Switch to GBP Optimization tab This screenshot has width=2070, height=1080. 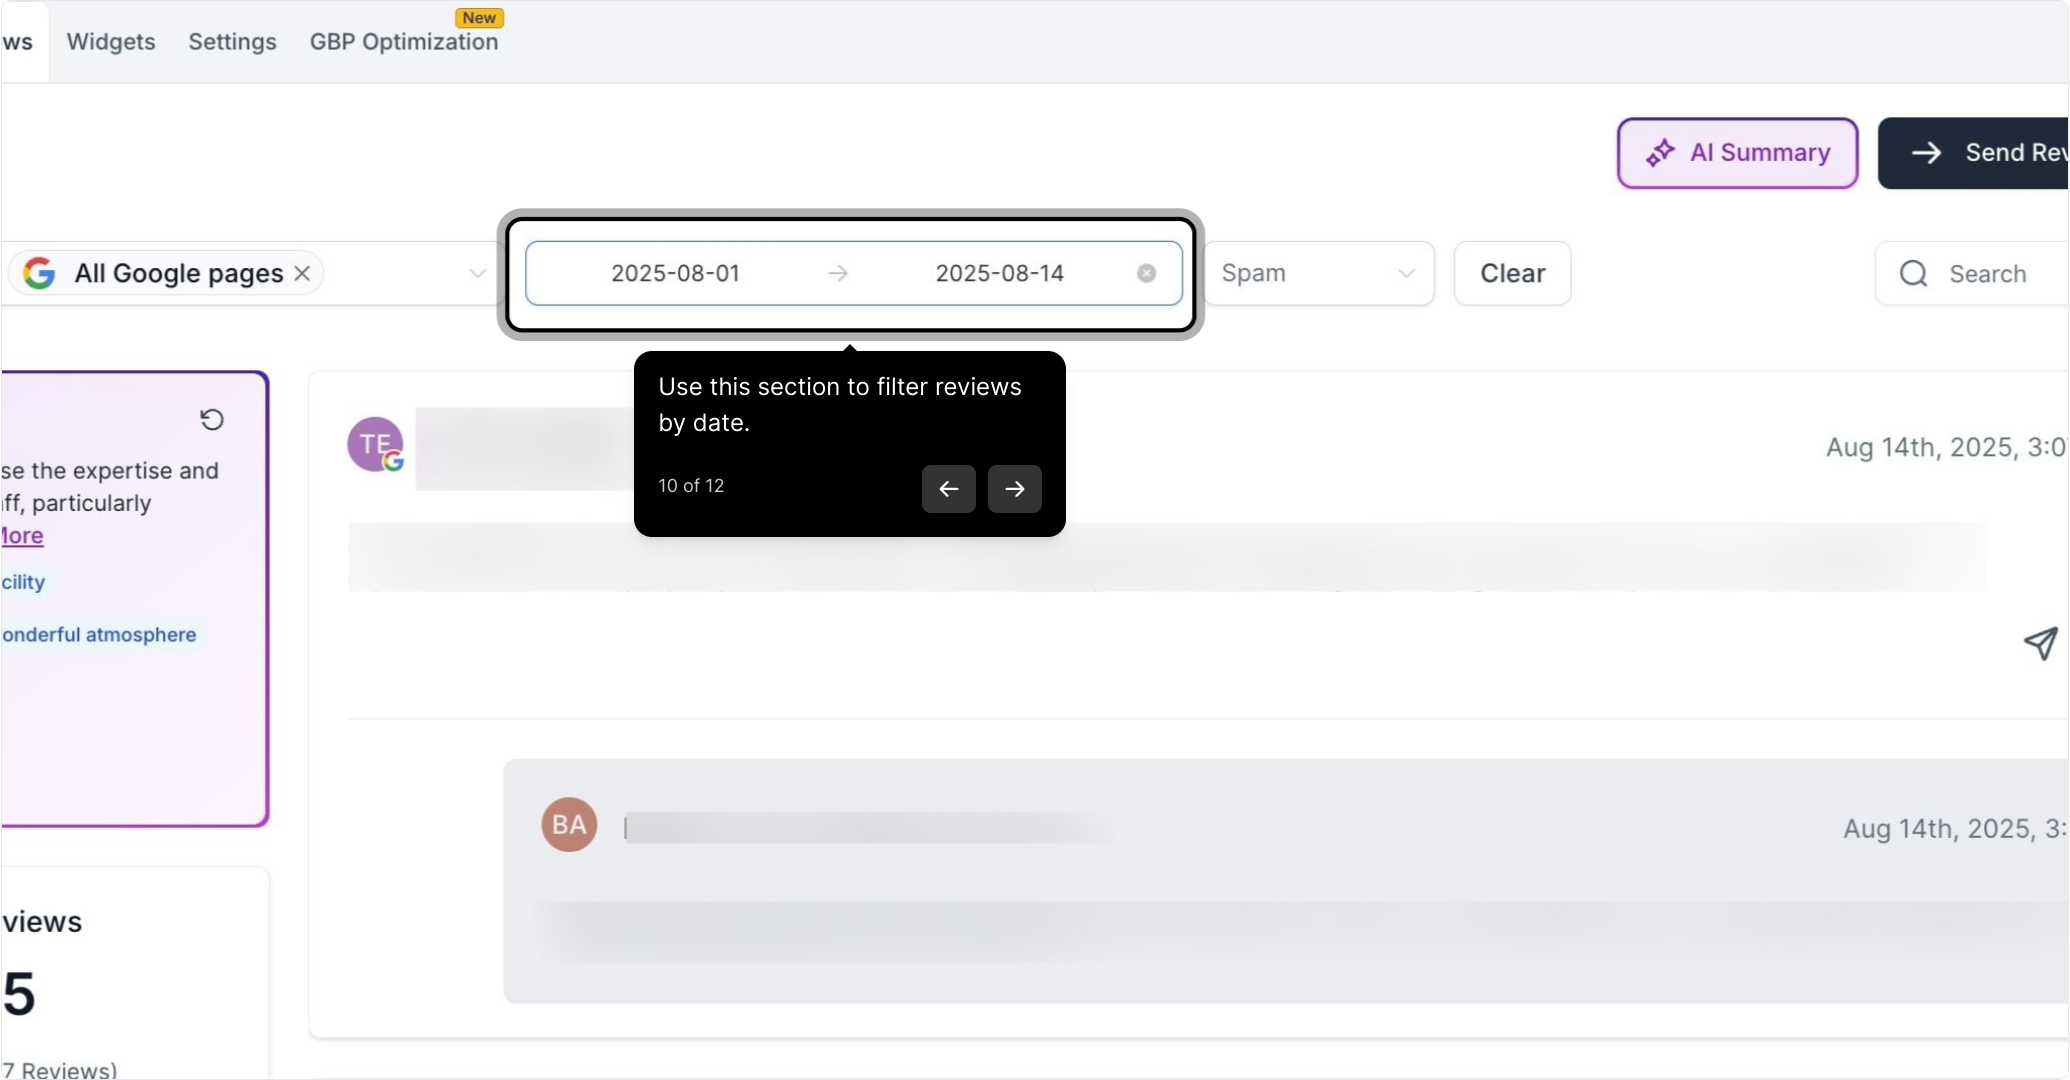[x=404, y=41]
